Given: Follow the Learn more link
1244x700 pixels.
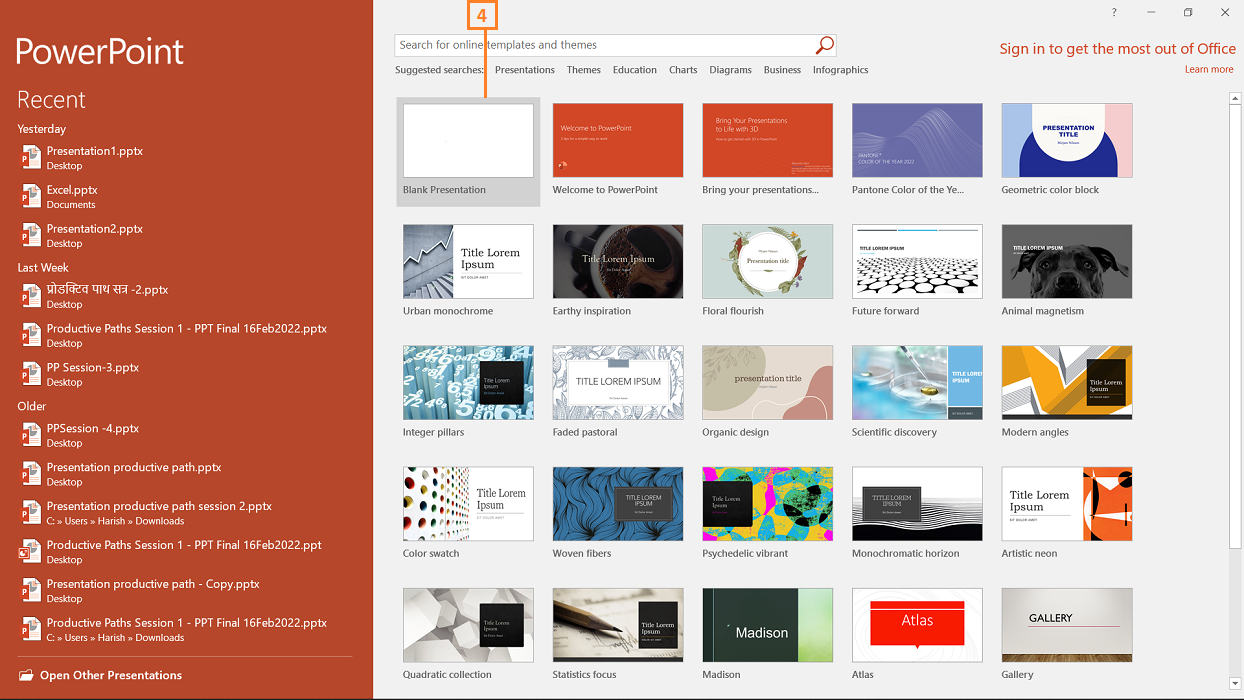Looking at the screenshot, I should click(x=1209, y=70).
